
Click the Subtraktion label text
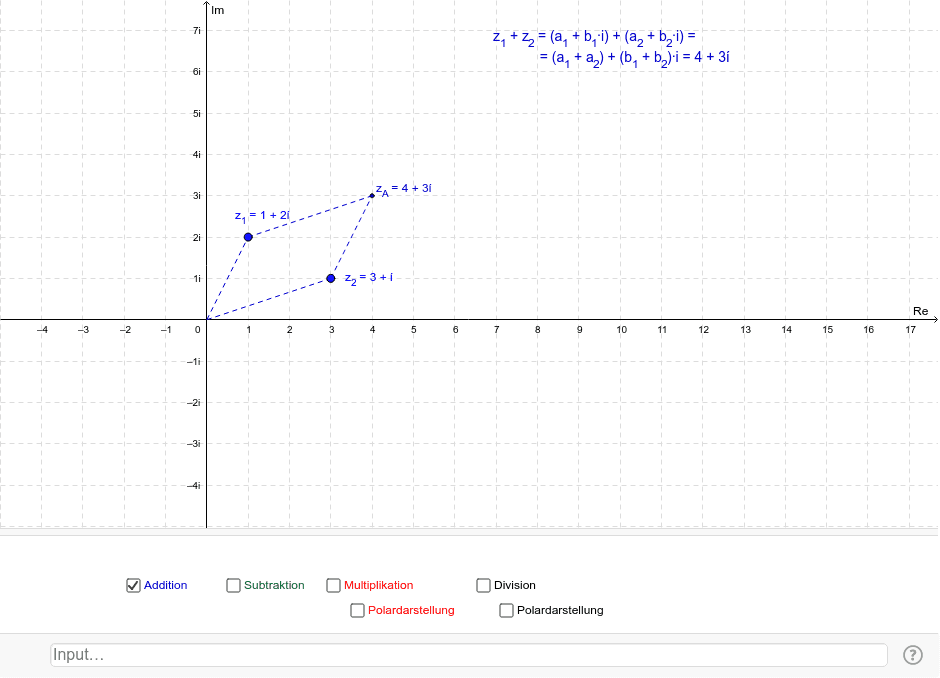[274, 585]
